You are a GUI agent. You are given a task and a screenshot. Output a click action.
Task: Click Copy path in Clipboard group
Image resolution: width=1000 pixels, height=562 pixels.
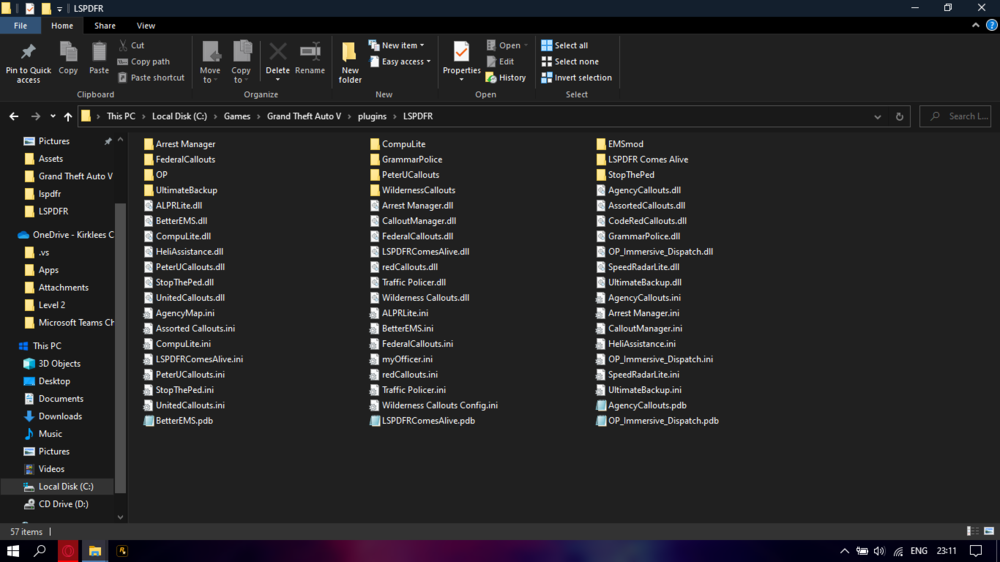tap(143, 61)
